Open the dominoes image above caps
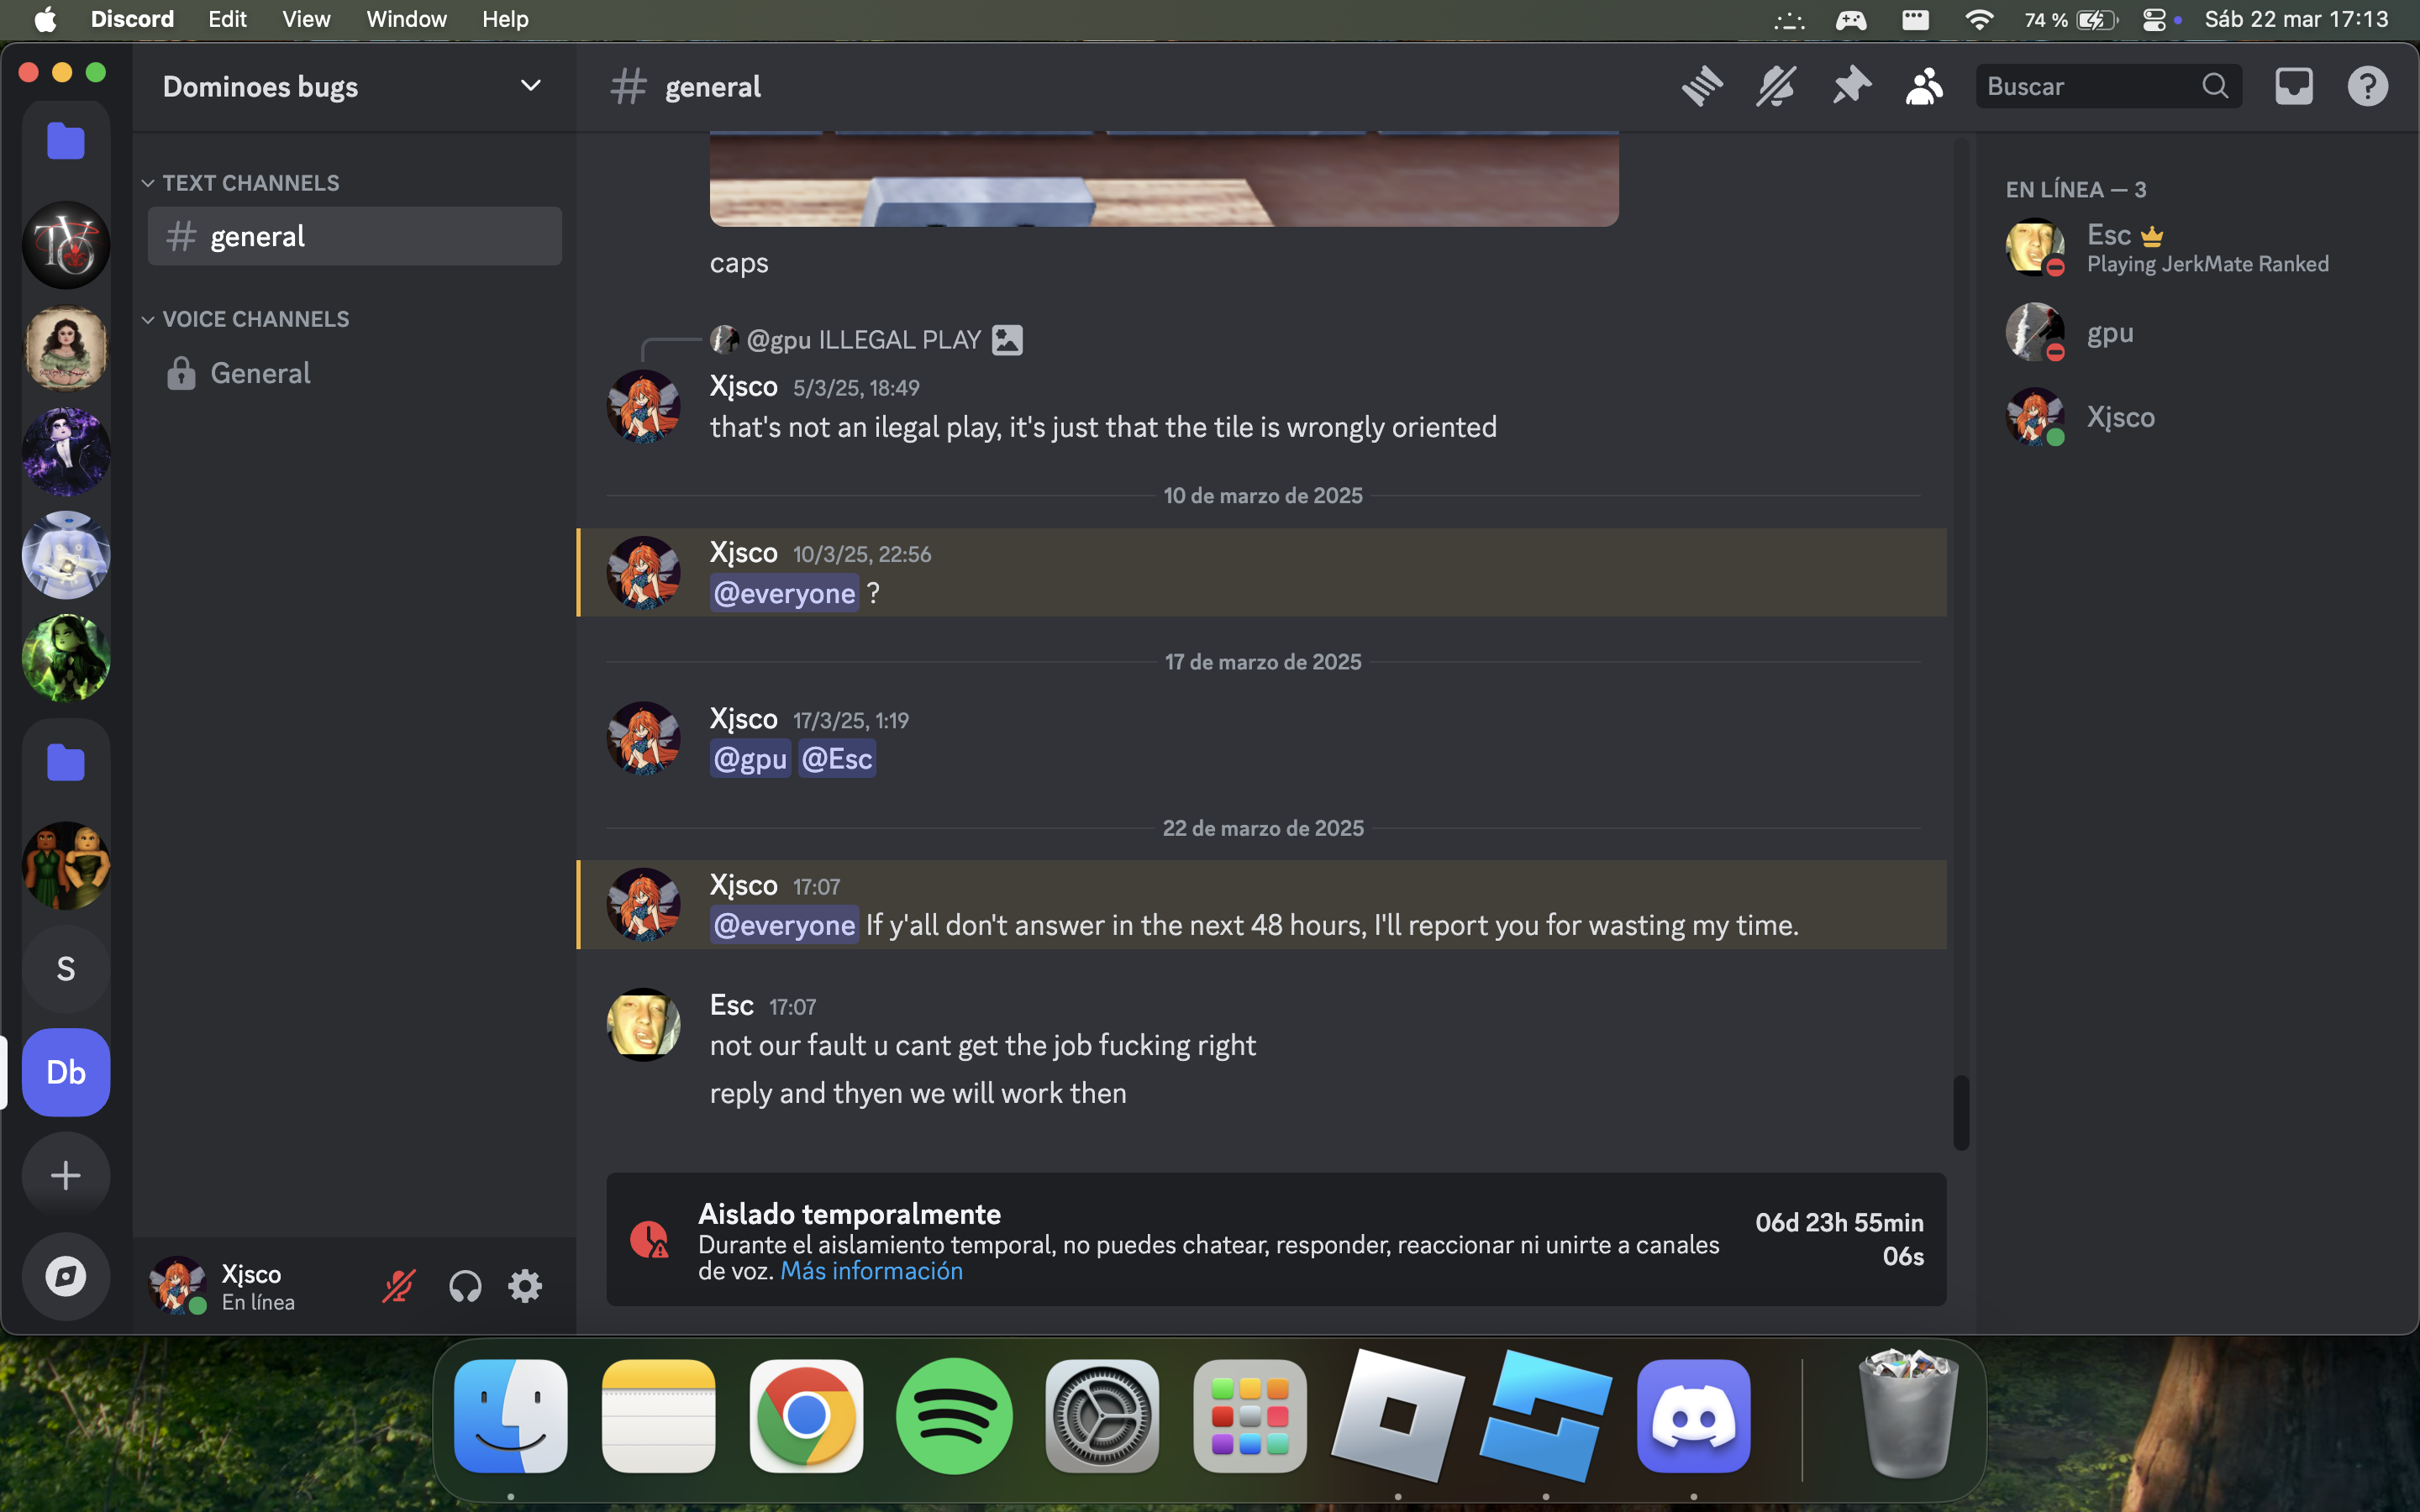 pyautogui.click(x=1164, y=179)
